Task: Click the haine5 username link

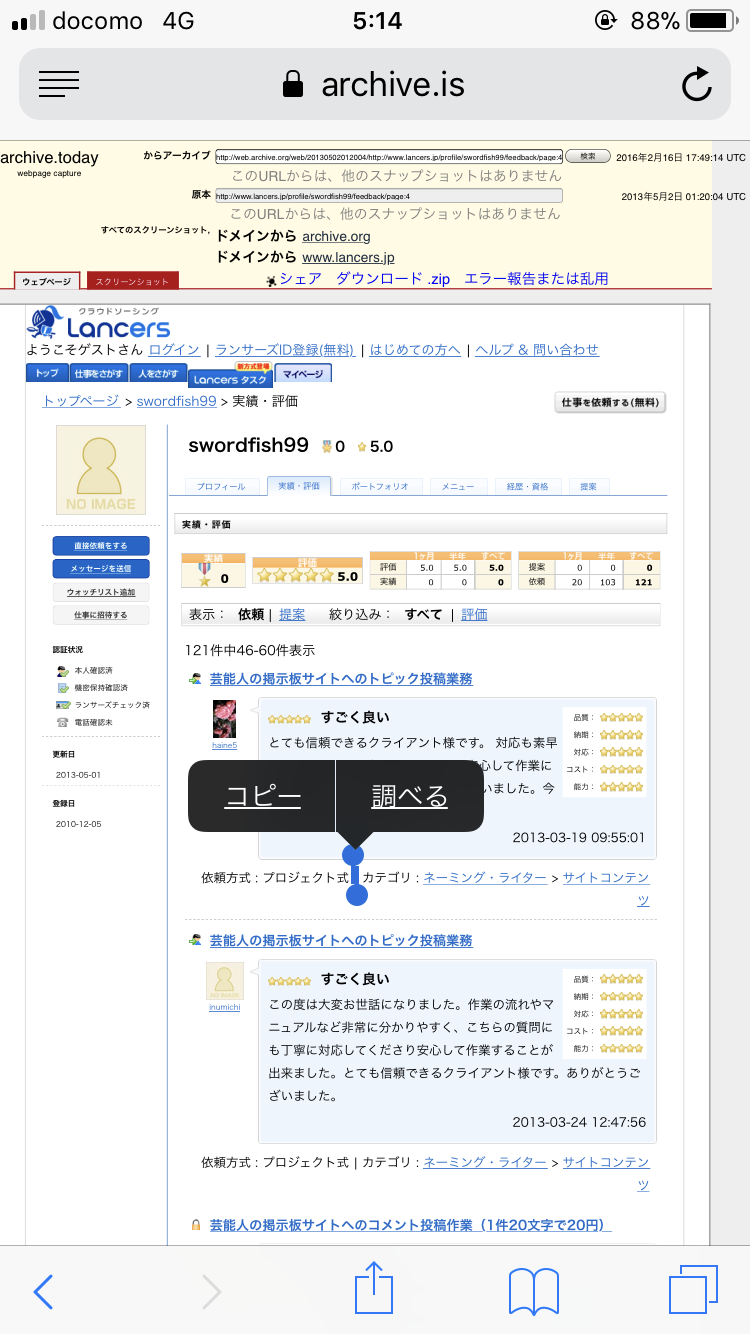Action: pyautogui.click(x=225, y=745)
